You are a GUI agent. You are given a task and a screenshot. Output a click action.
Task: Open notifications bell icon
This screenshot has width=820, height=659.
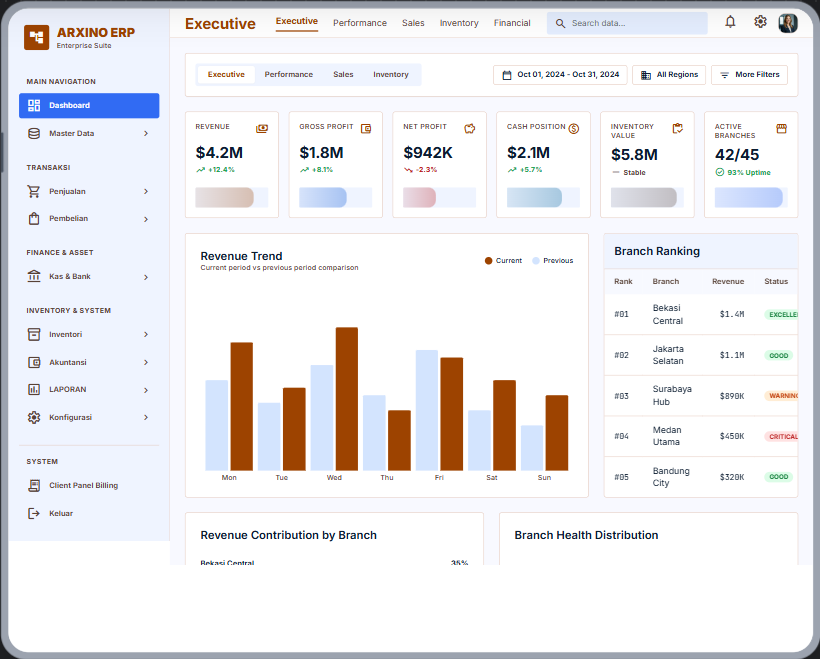[730, 22]
